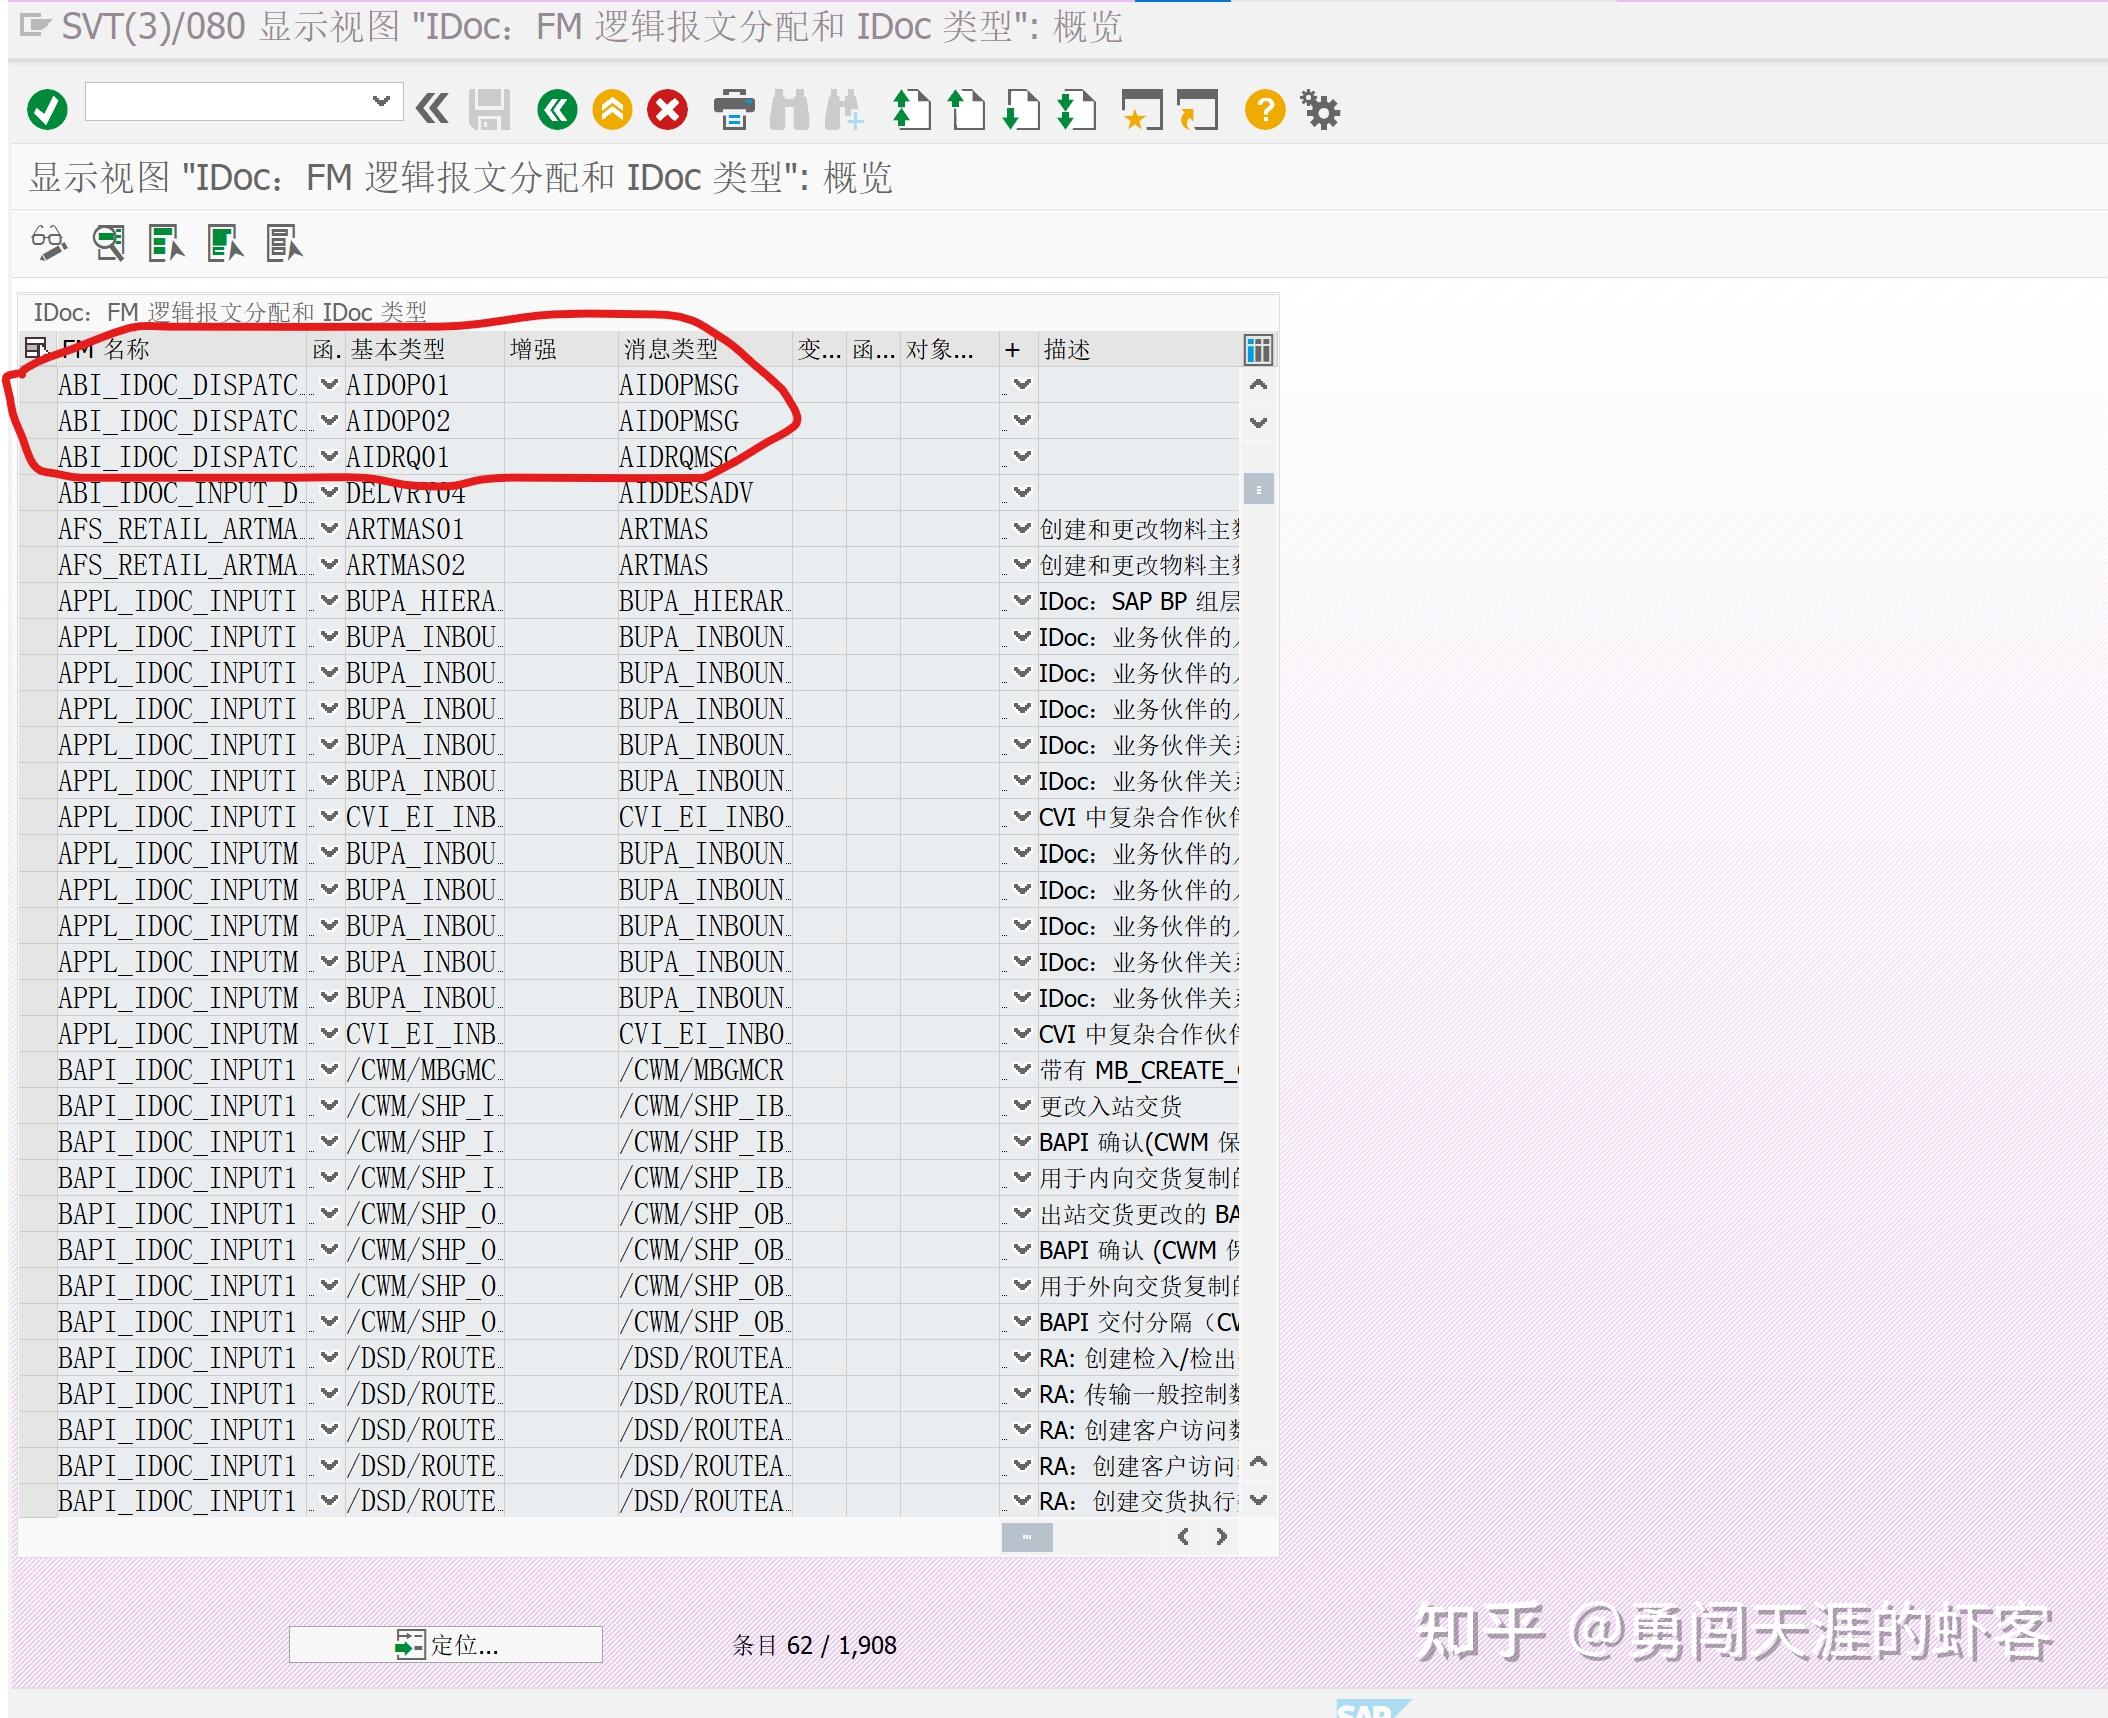This screenshot has width=2108, height=1718.
Task: Click bottom scroll-down arrow of table
Action: (1258, 1500)
